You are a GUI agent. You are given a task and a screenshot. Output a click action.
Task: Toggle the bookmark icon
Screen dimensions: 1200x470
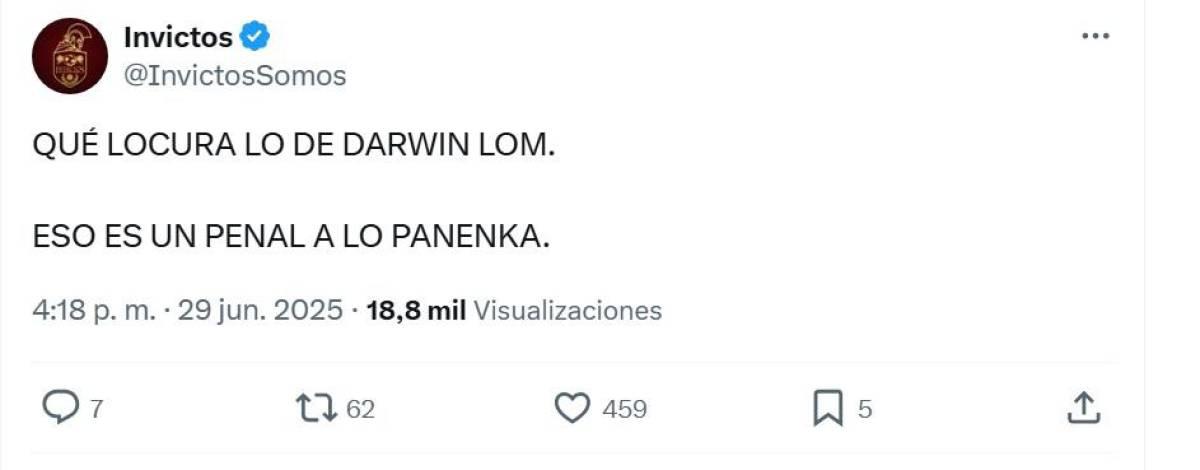click(x=828, y=408)
